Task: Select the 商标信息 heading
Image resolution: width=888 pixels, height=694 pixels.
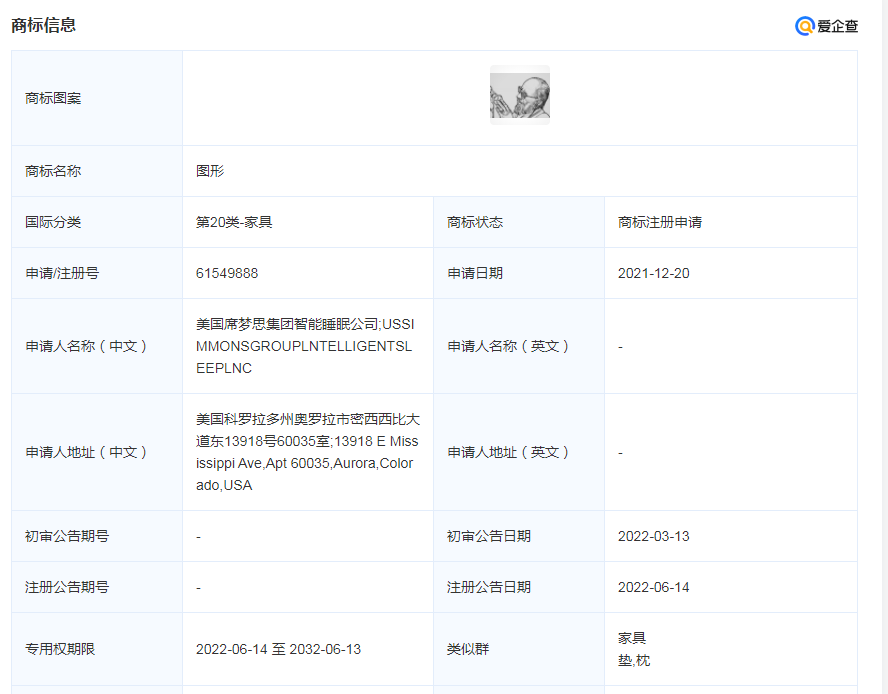Action: point(44,25)
